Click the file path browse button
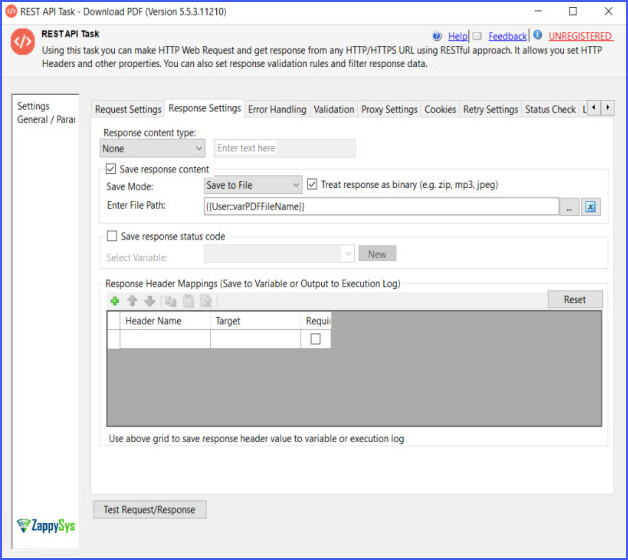 coord(570,207)
